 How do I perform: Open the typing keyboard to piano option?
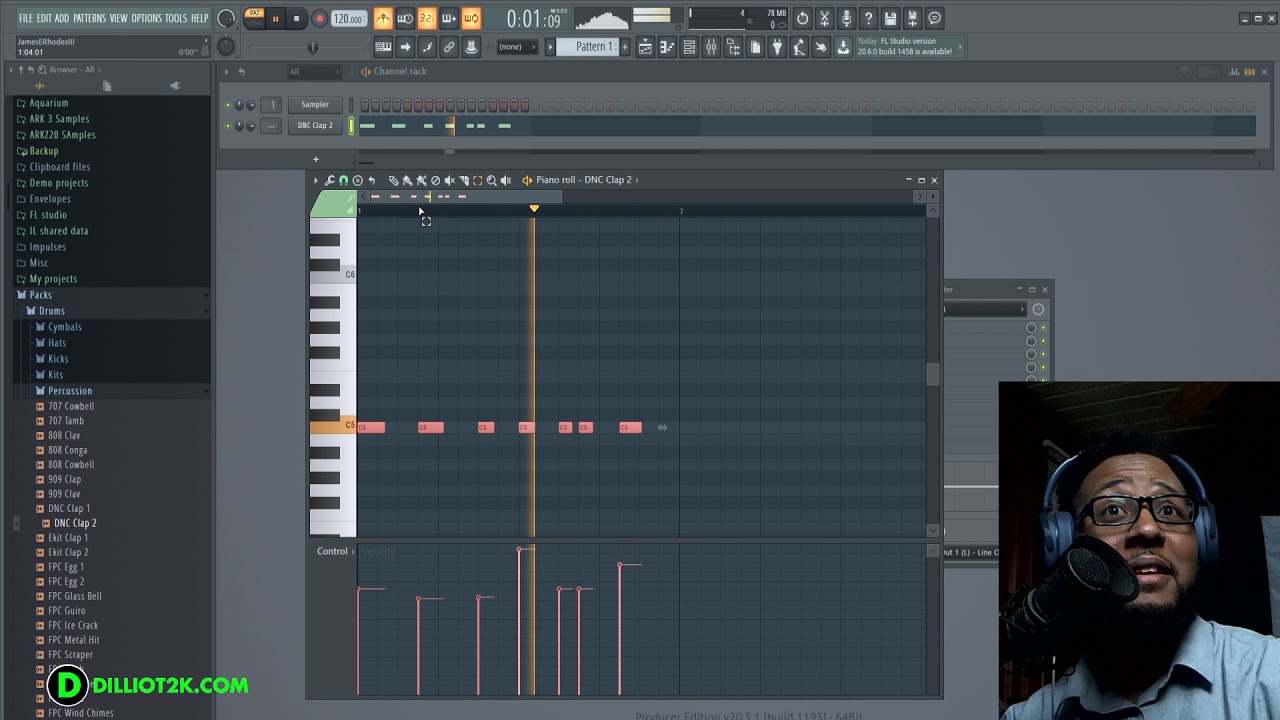pyautogui.click(x=383, y=47)
